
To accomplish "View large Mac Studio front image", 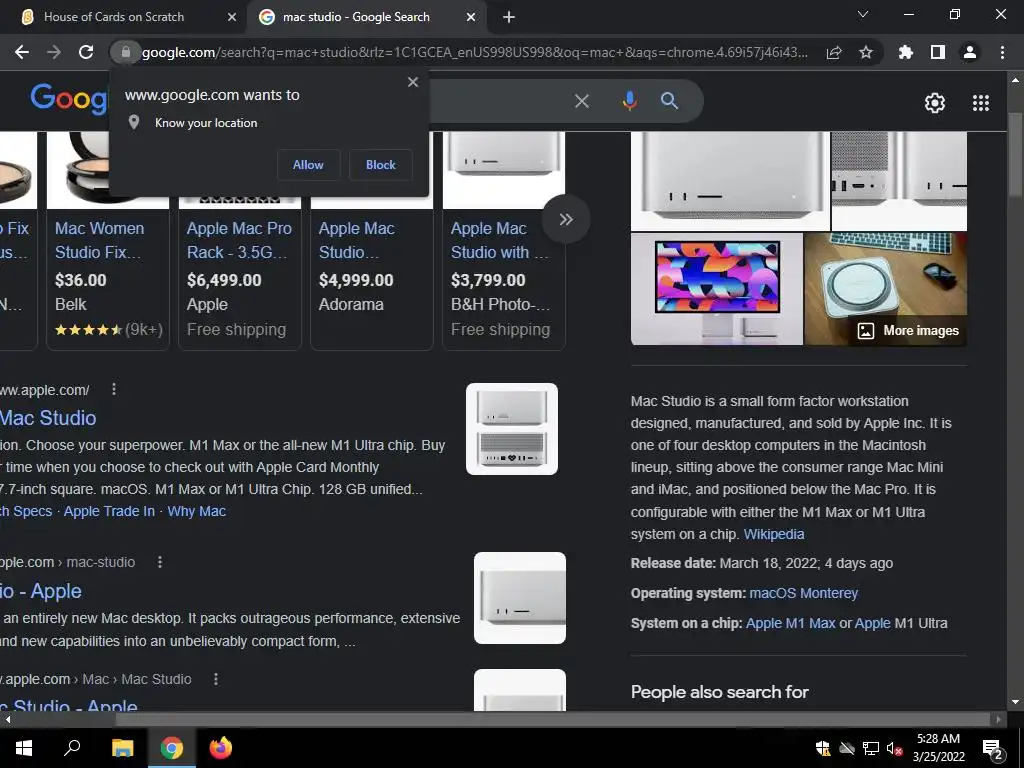I will coord(730,181).
